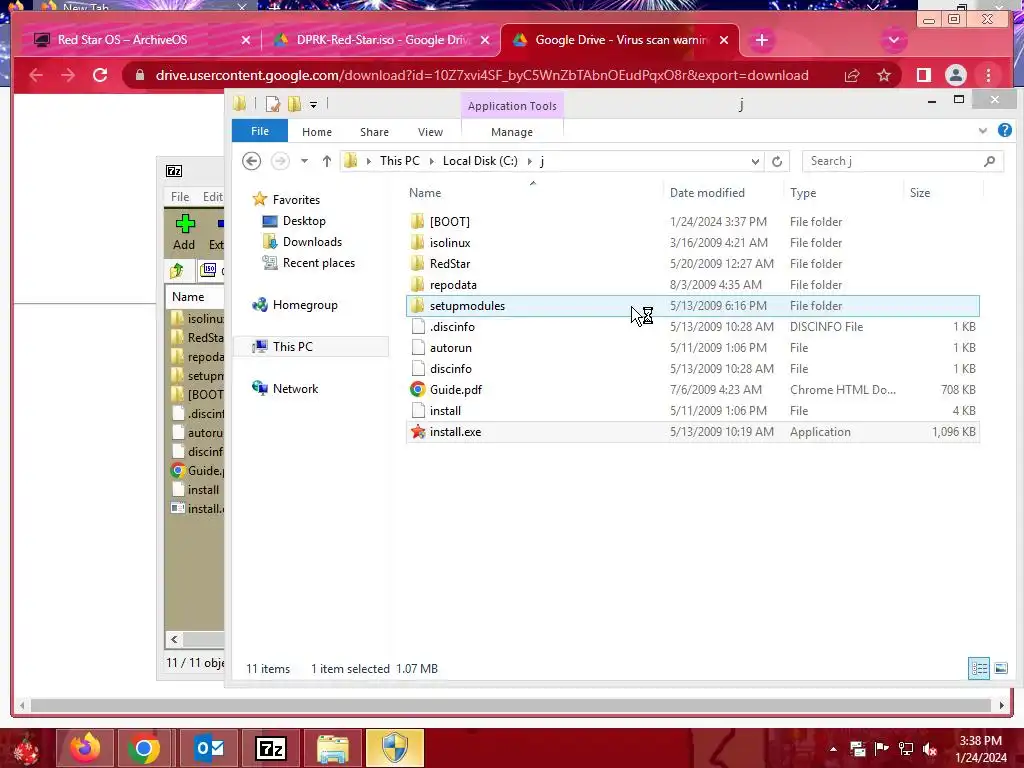Select the repodata folder icon
Image resolution: width=1024 pixels, height=768 pixels.
(x=417, y=285)
